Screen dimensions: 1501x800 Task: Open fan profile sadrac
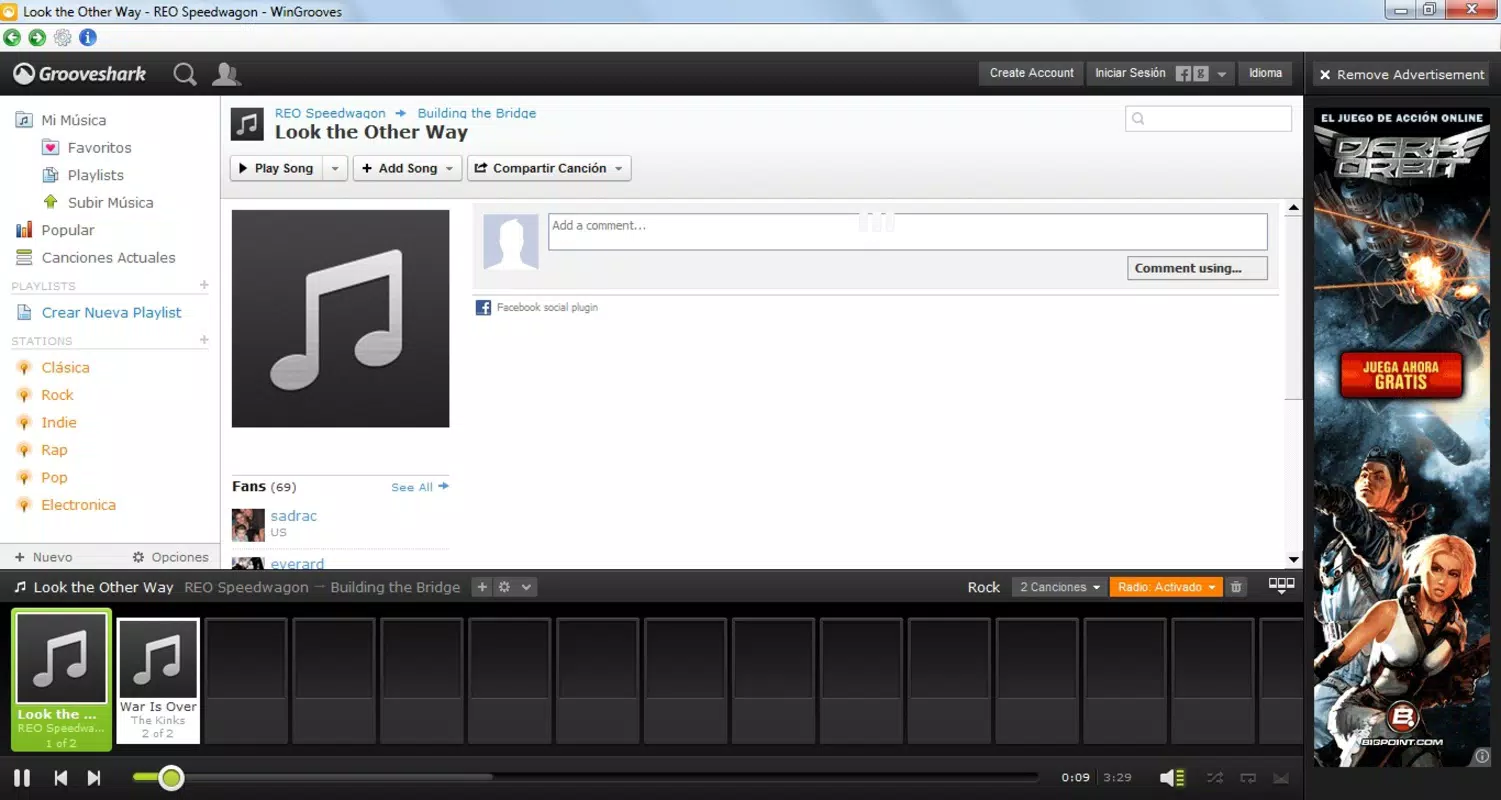pyautogui.click(x=294, y=516)
